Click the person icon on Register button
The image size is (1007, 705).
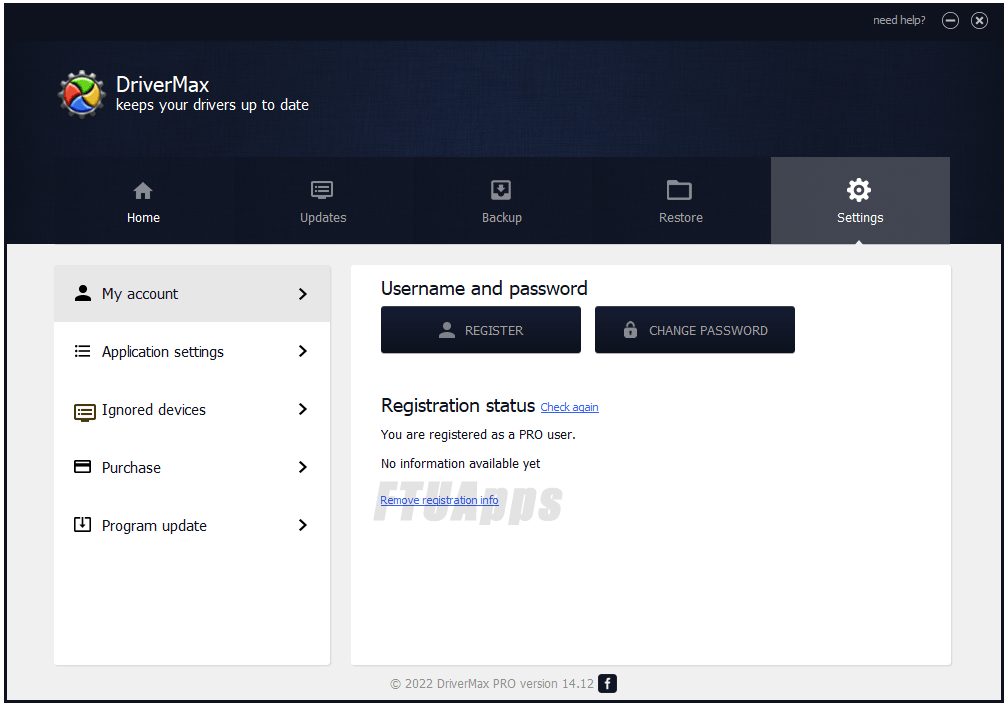pos(446,330)
